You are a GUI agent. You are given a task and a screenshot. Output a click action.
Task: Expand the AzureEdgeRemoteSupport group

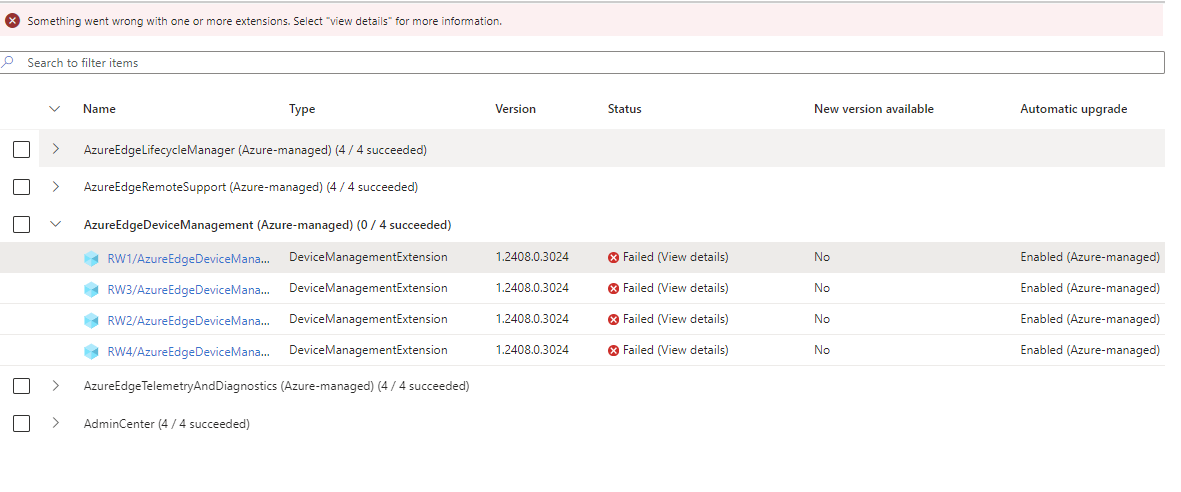pyautogui.click(x=55, y=186)
